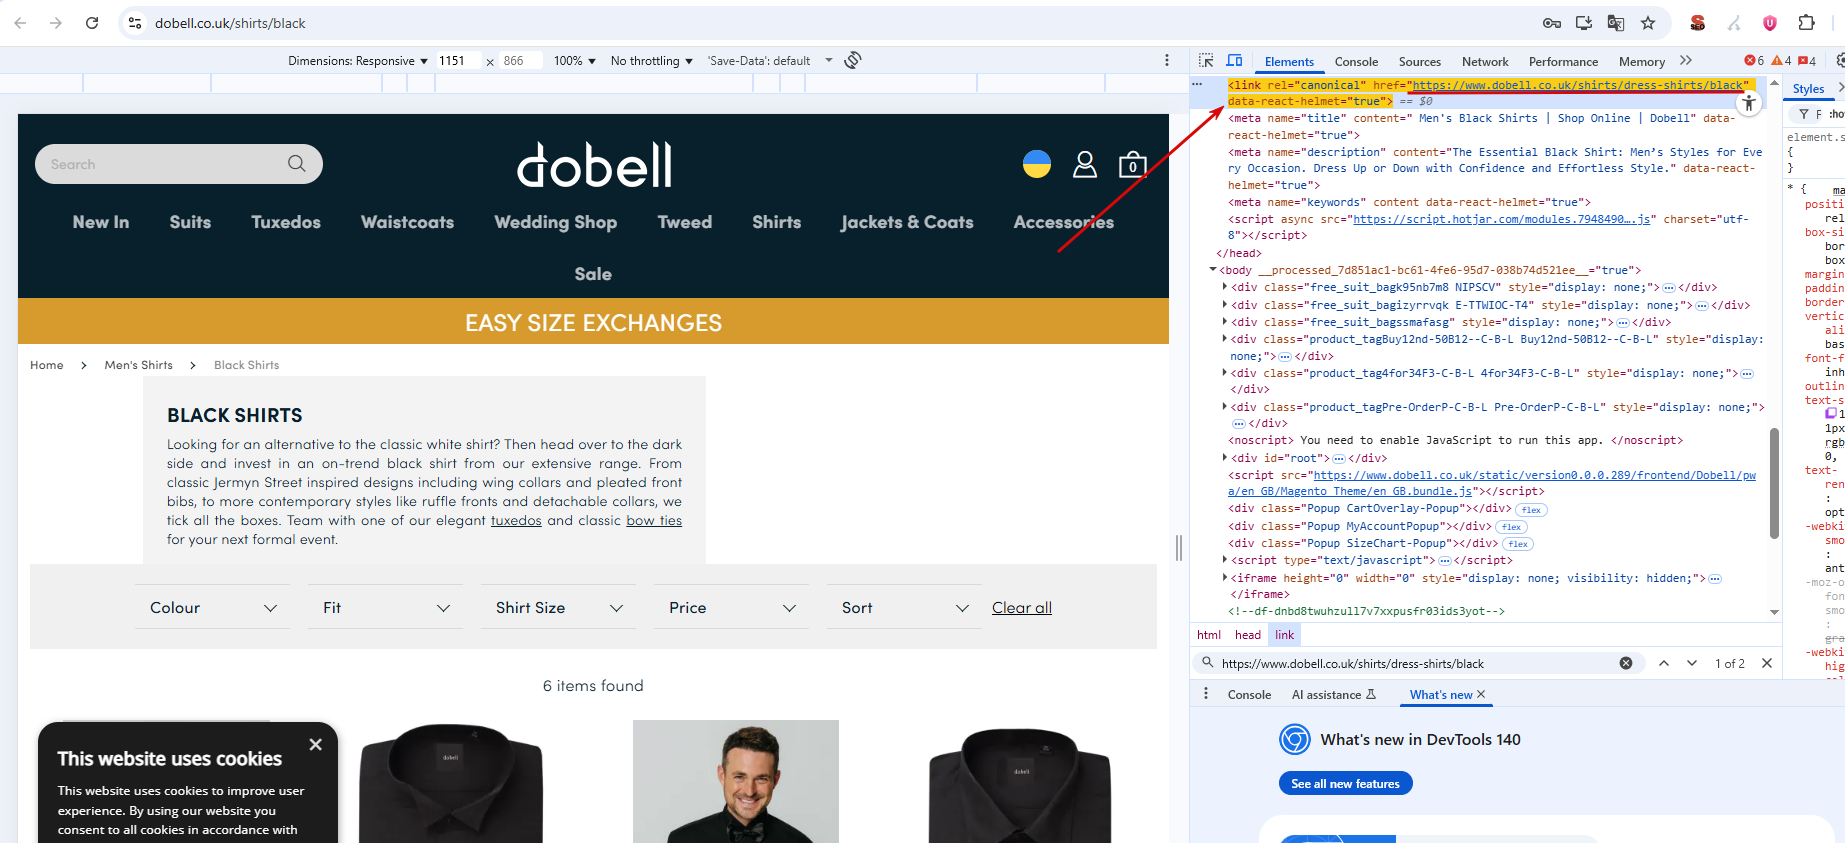
Task: Open the password manager key icon
Action: point(1552,23)
